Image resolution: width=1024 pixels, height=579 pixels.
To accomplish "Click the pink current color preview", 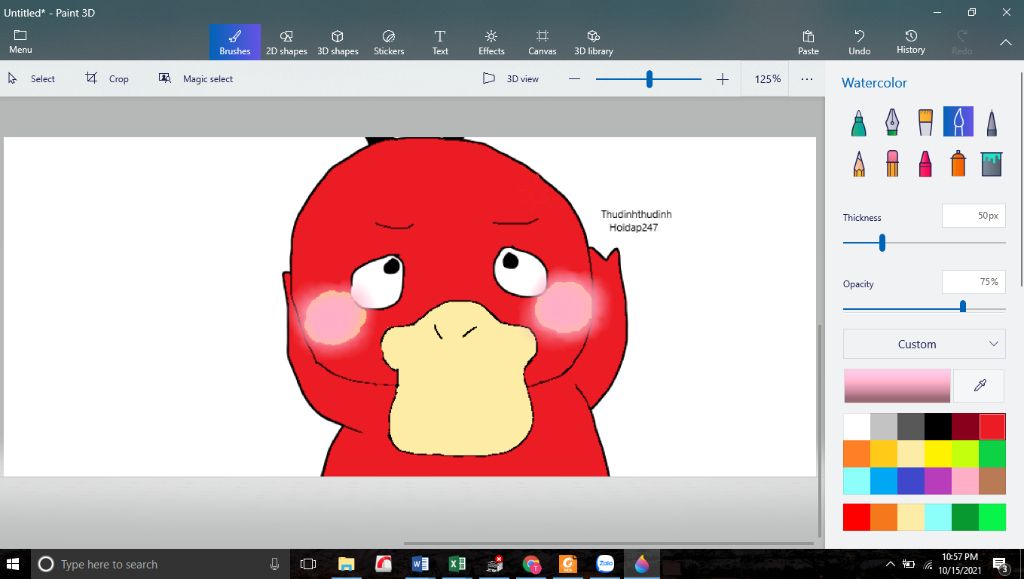I will coord(897,385).
